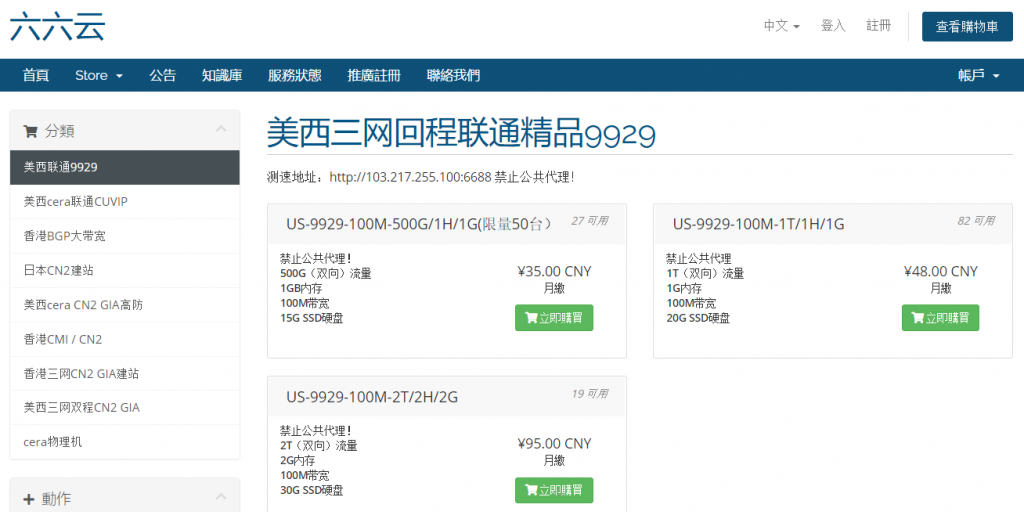Click the 27 可用 availability label
This screenshot has width=1024, height=512.
(x=589, y=221)
